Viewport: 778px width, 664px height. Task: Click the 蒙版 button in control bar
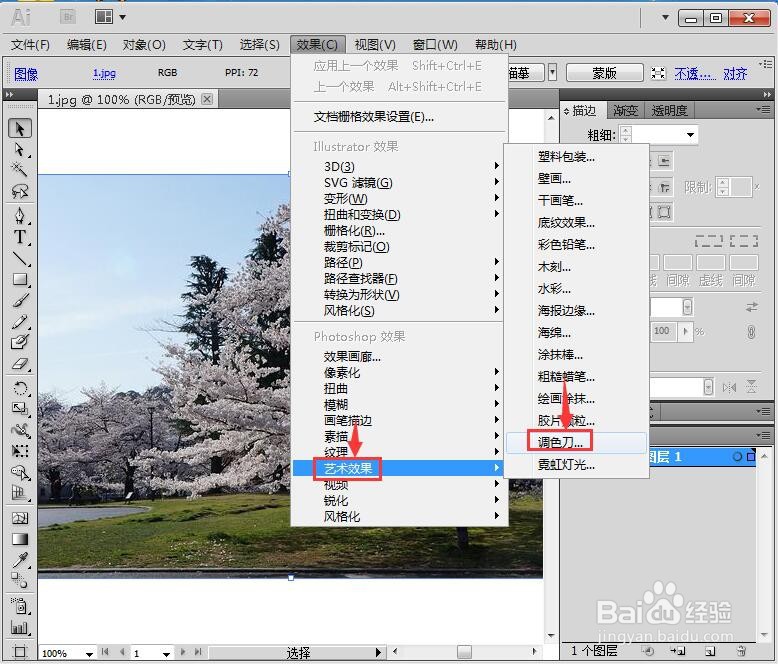coord(604,73)
